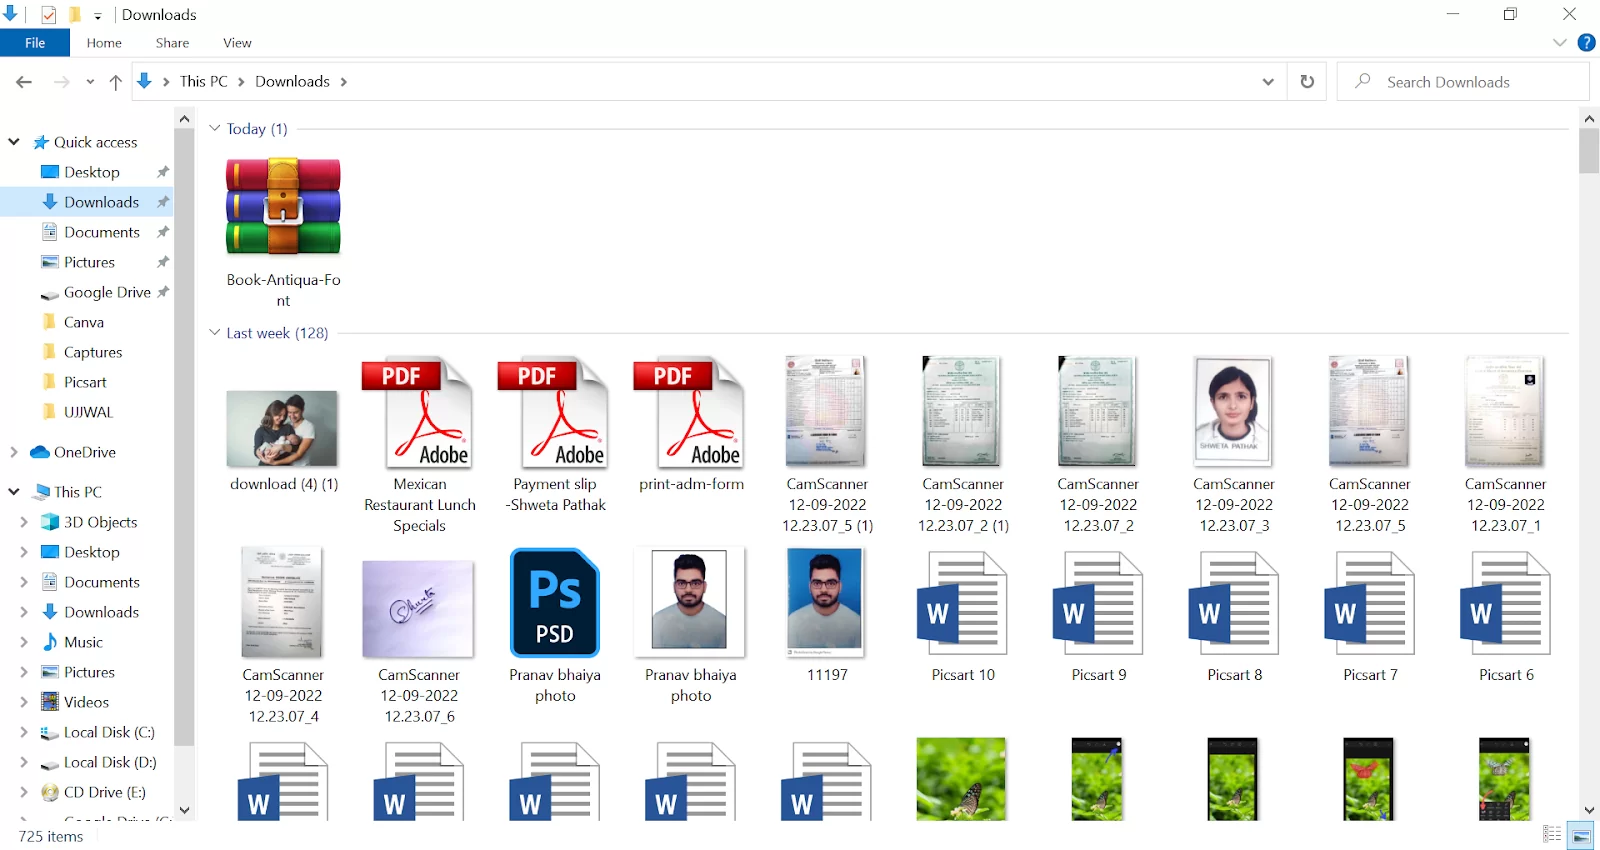Open 3D Objects under This PC
The image size is (1600, 850).
click(100, 522)
